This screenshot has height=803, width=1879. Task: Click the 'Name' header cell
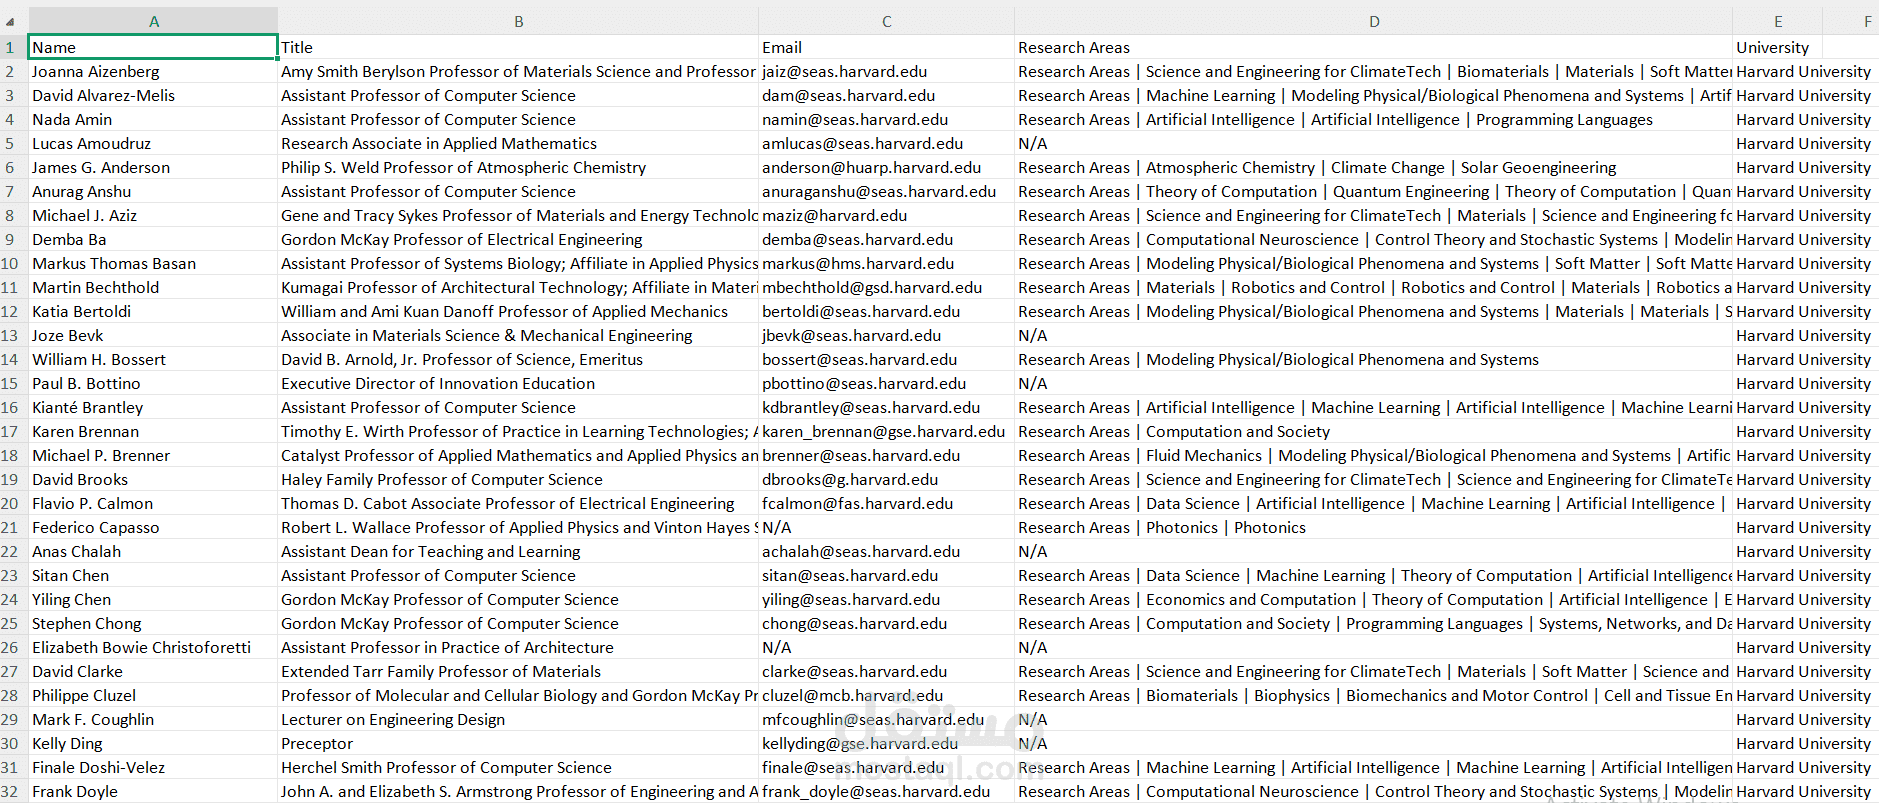[153, 47]
